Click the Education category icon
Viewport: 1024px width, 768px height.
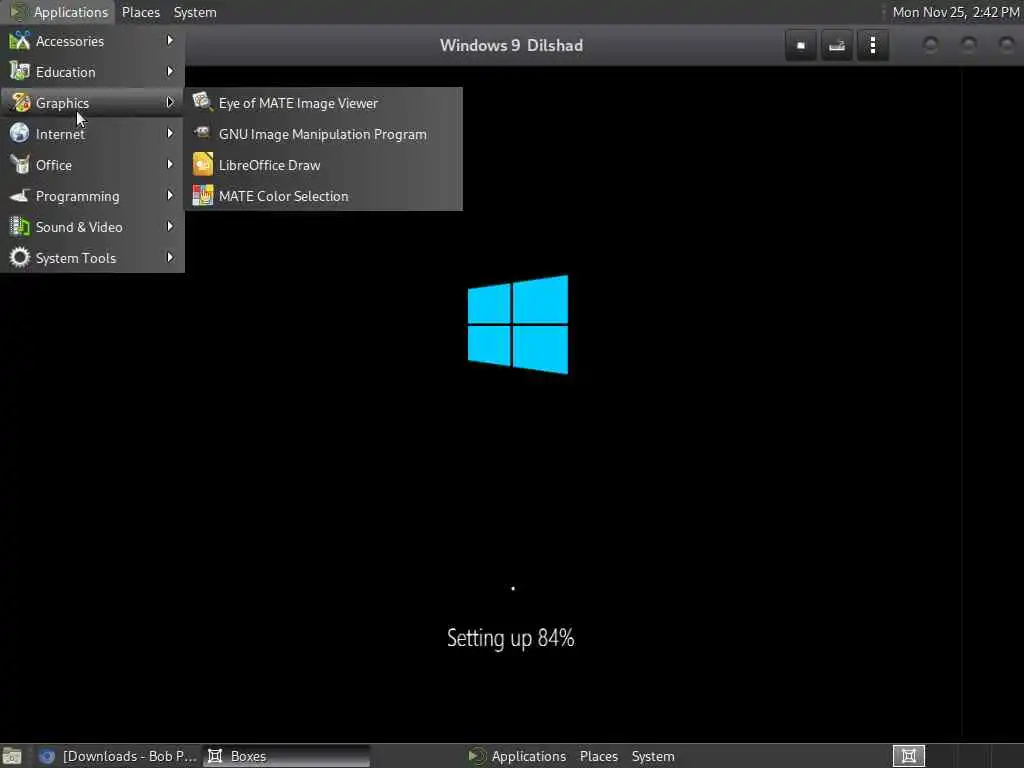(20, 72)
